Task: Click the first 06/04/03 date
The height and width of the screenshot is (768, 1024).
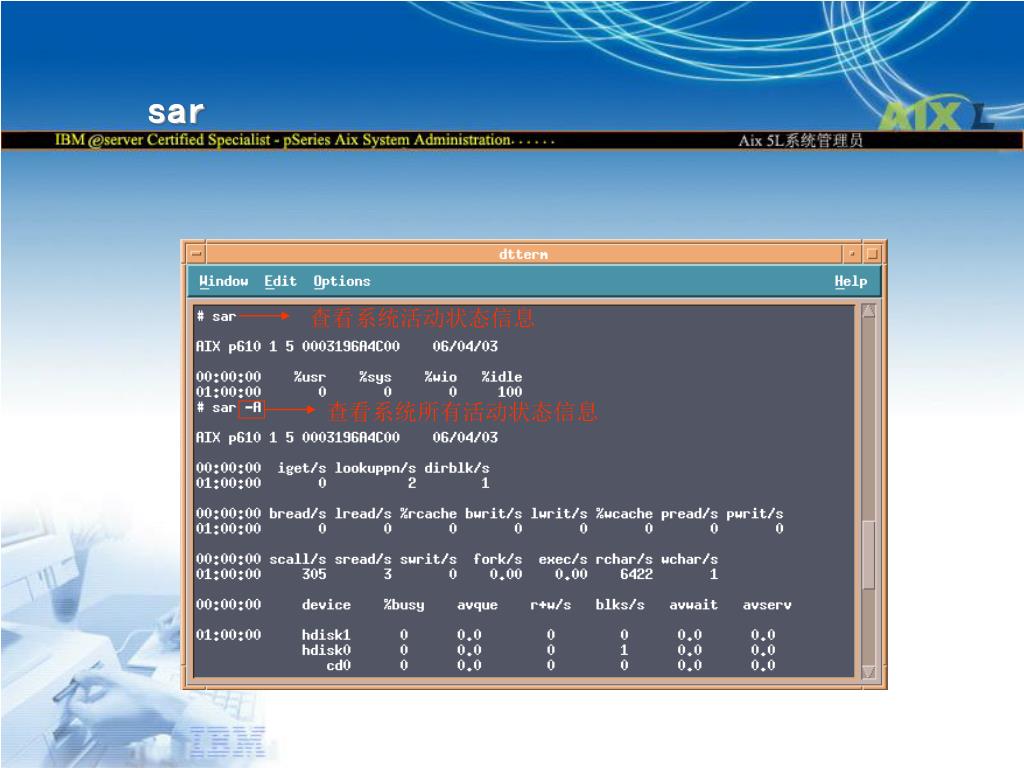Action: click(x=465, y=346)
